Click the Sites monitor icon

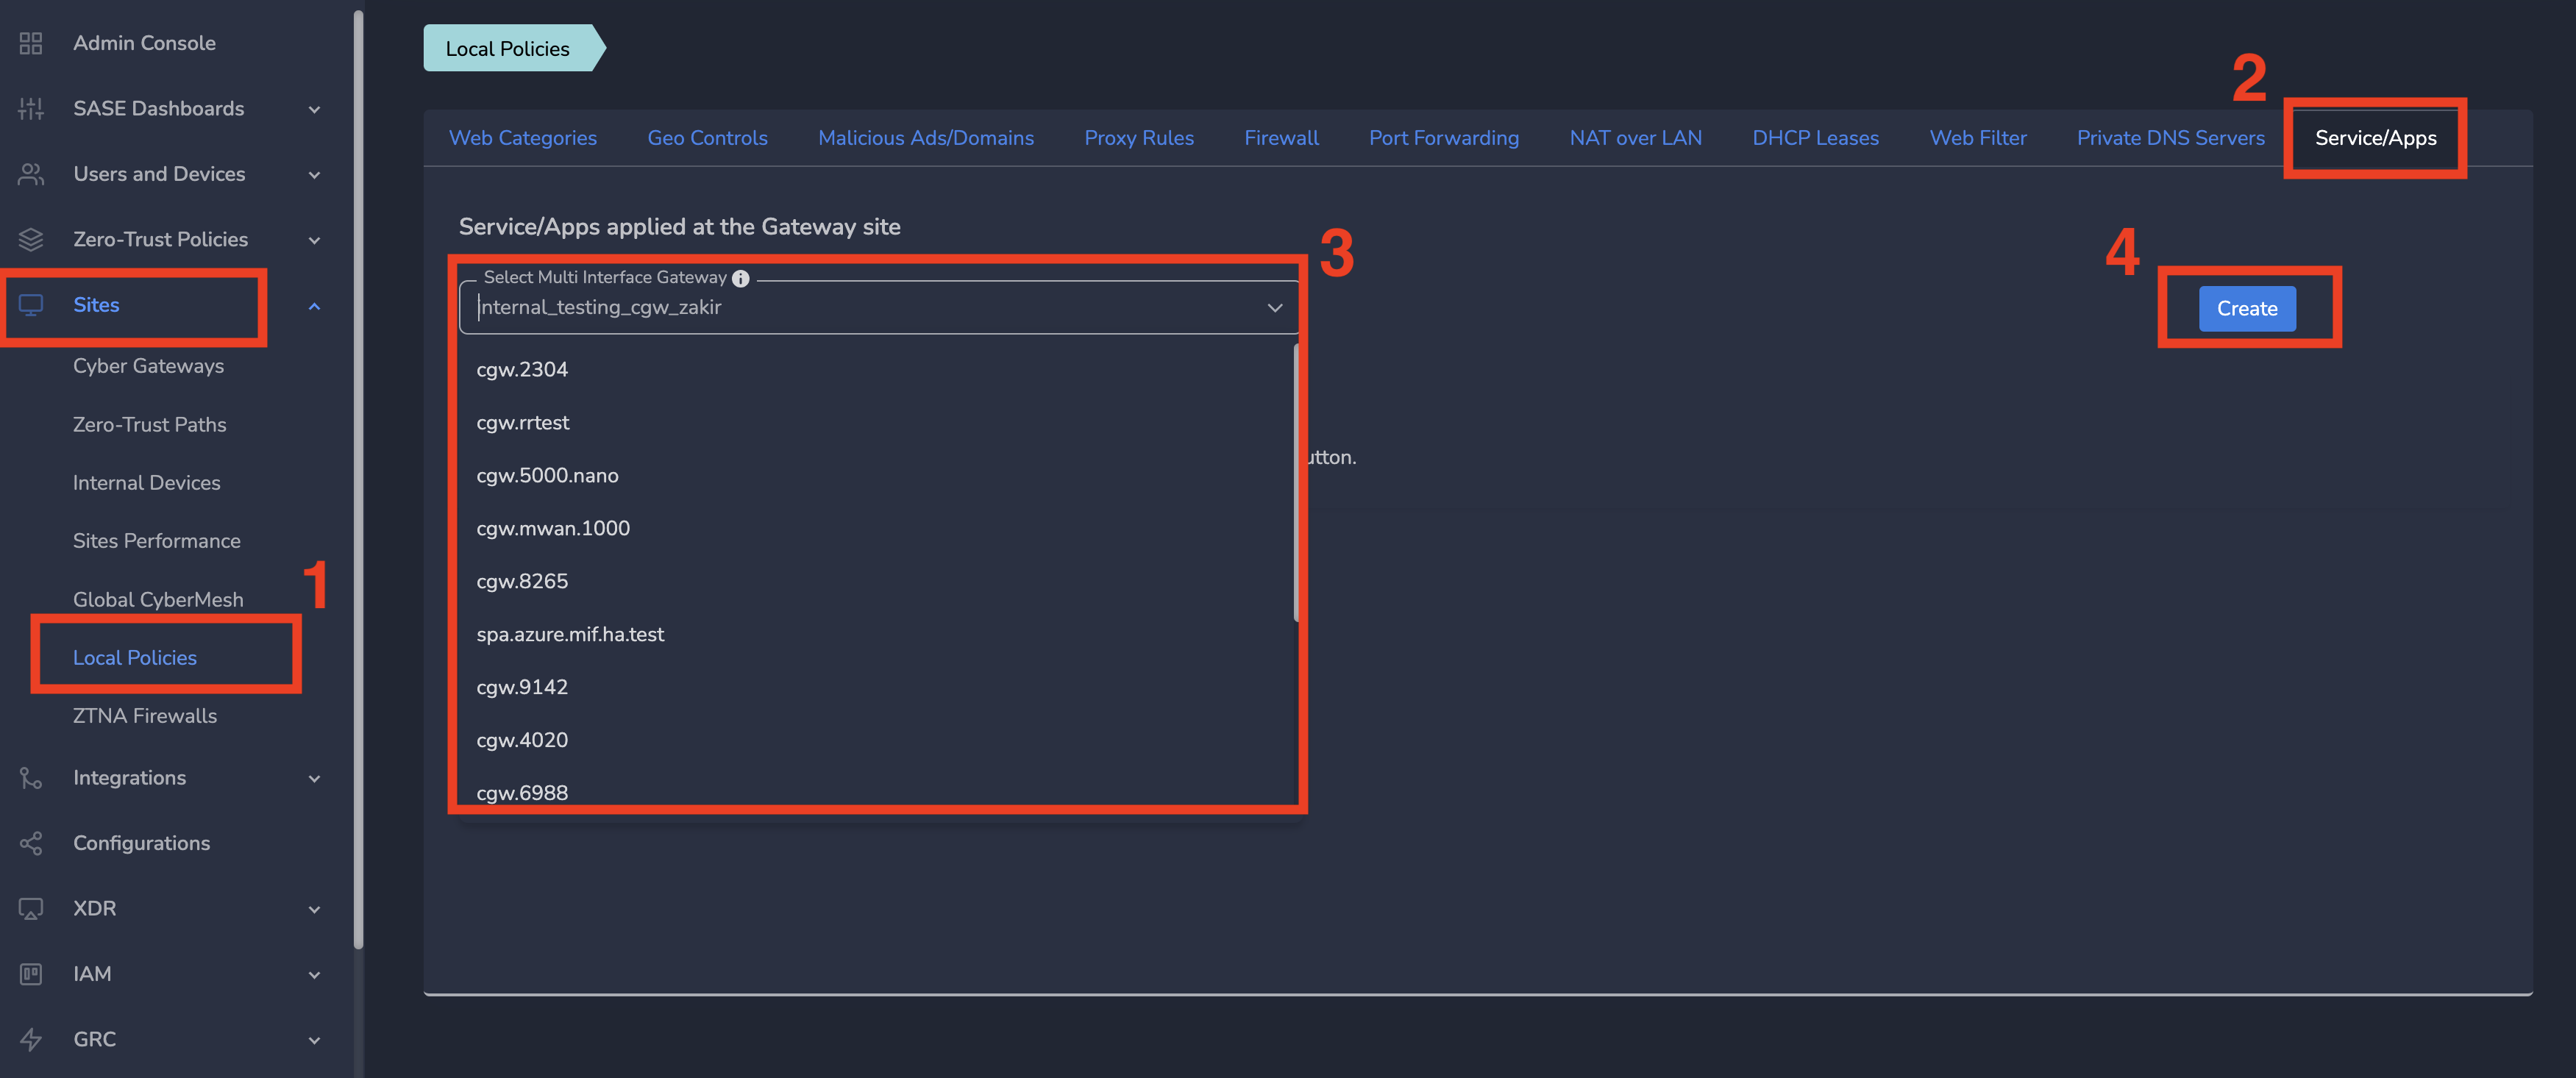click(31, 305)
